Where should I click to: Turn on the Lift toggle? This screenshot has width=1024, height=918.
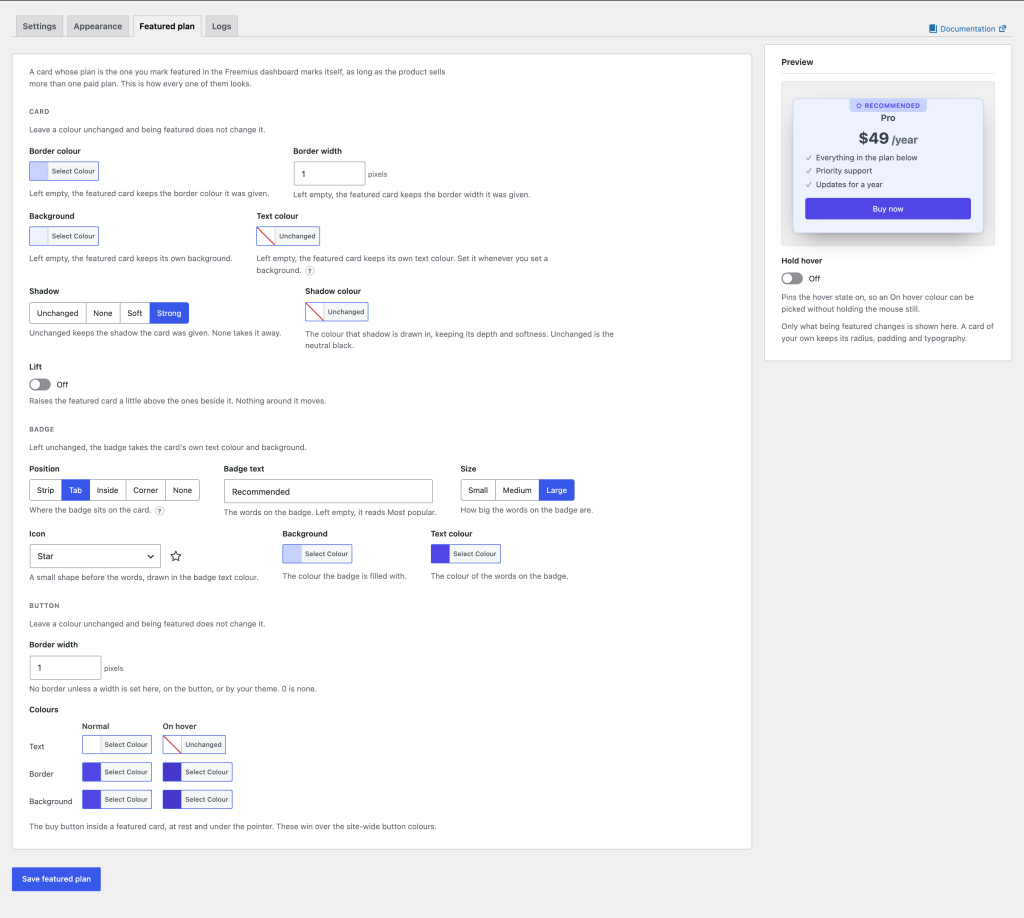coord(40,385)
